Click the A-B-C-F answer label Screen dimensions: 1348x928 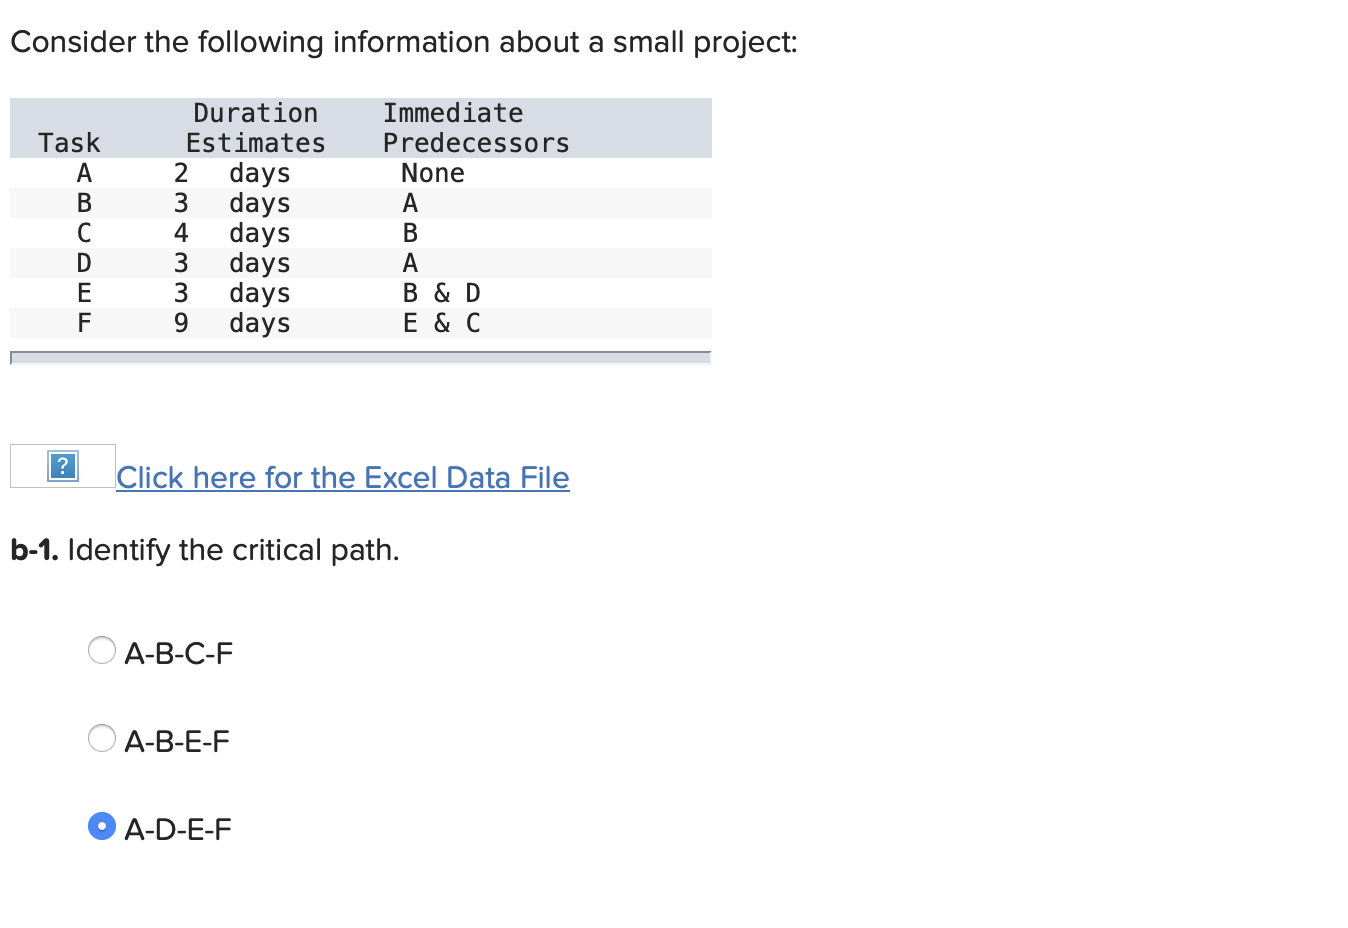179,654
